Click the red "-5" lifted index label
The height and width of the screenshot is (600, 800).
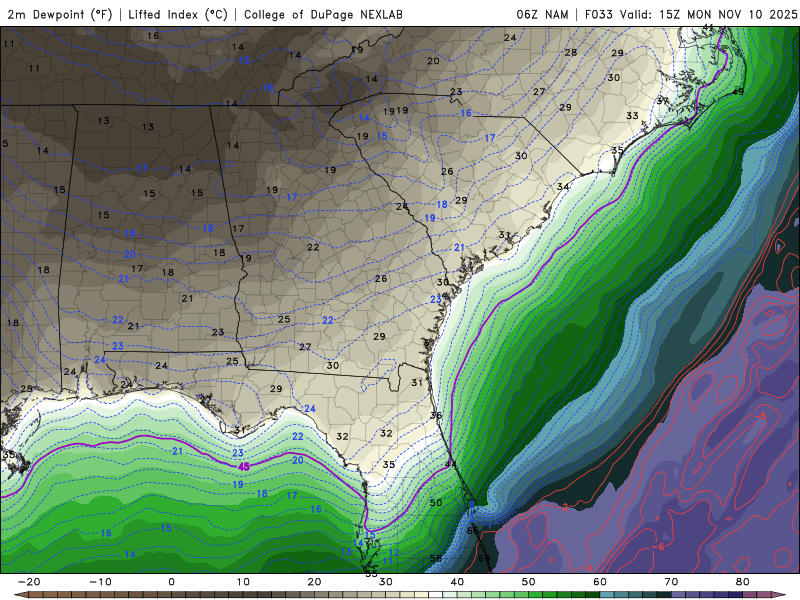pyautogui.click(x=760, y=416)
